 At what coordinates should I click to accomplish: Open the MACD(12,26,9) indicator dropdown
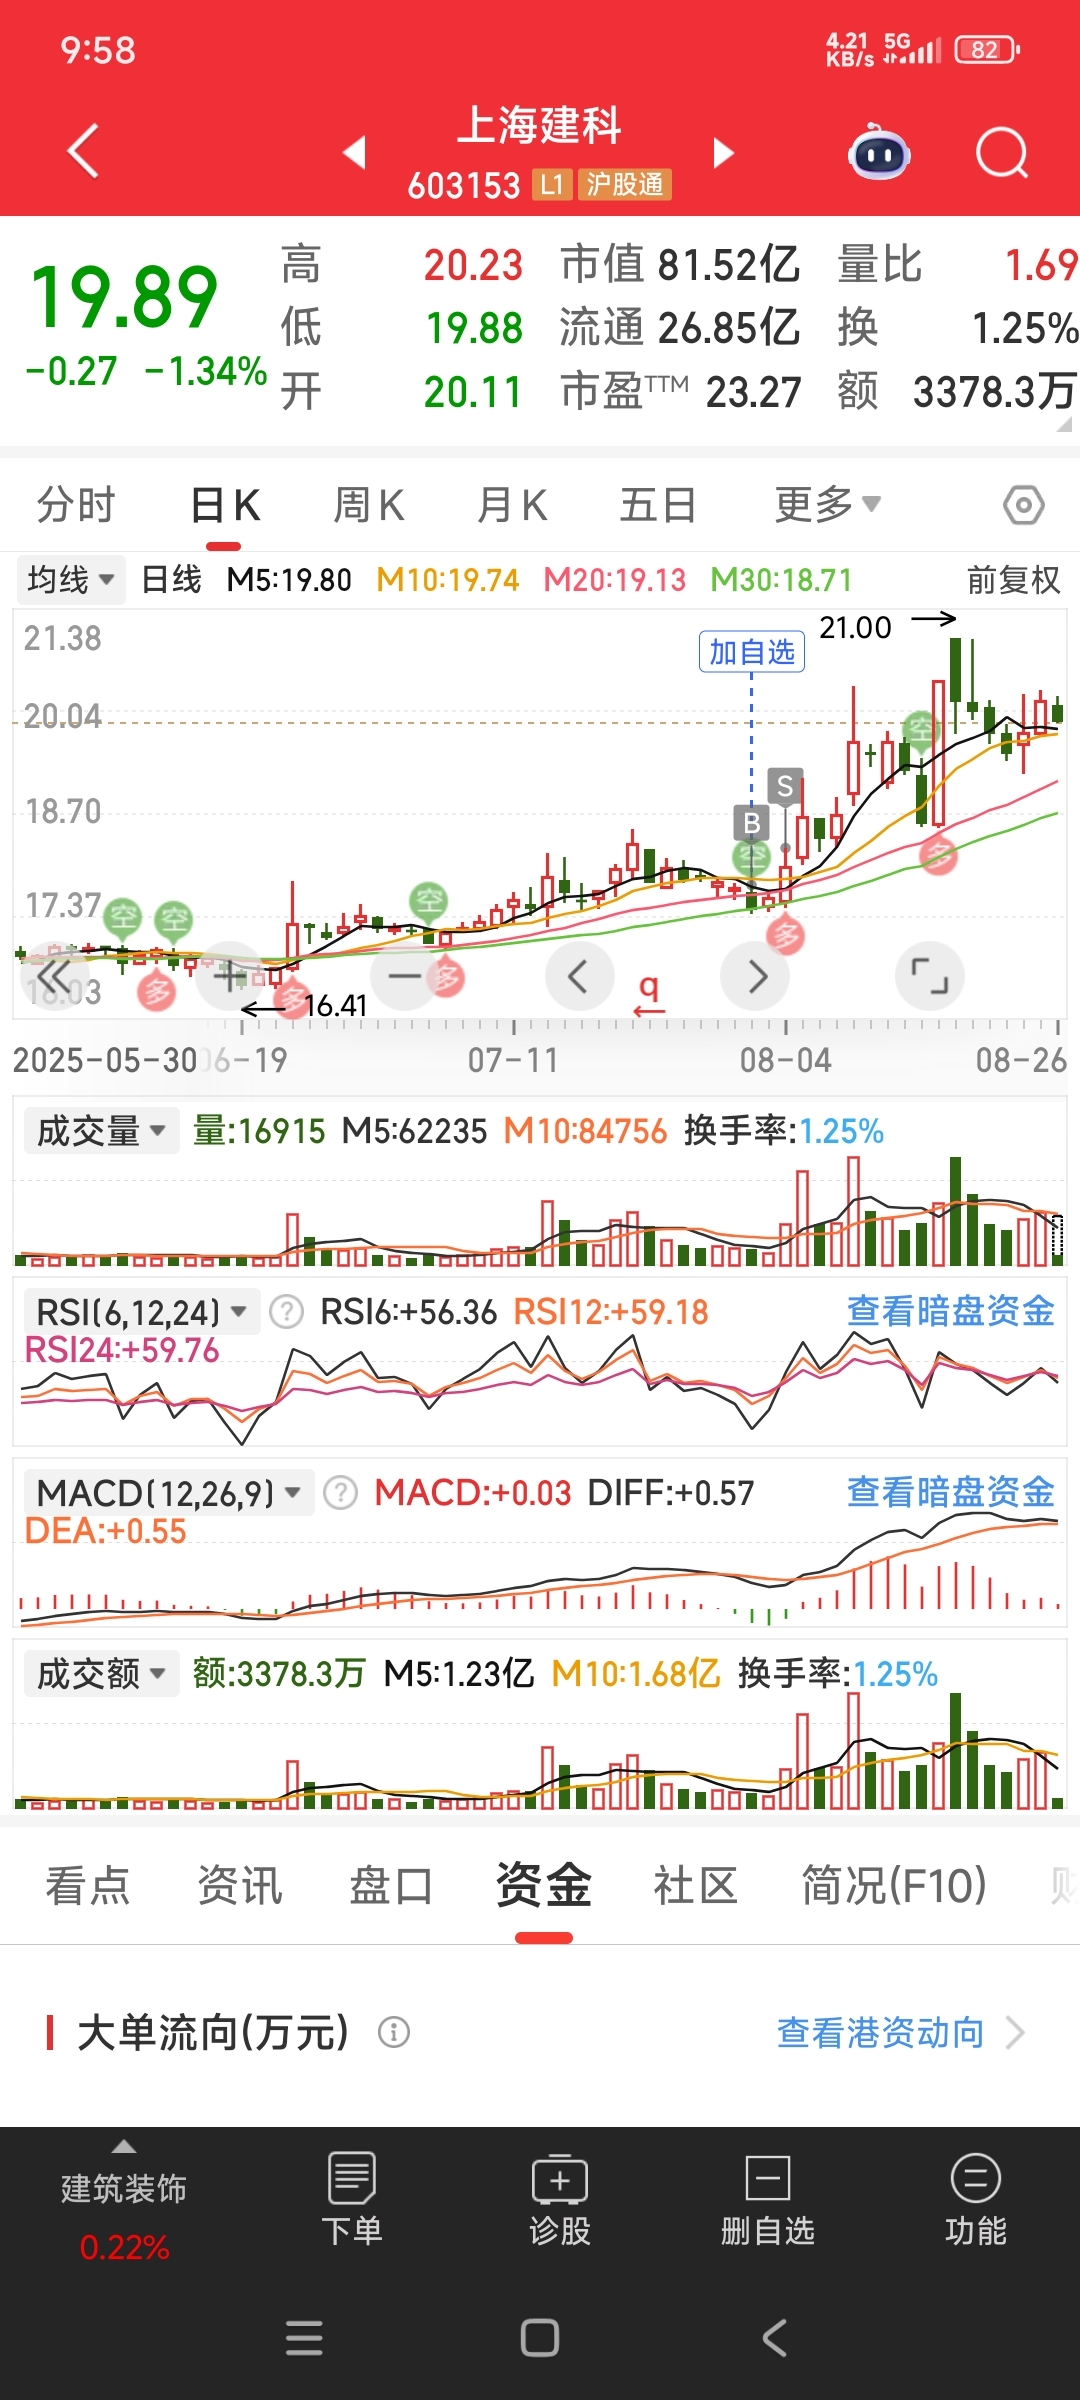point(169,1493)
